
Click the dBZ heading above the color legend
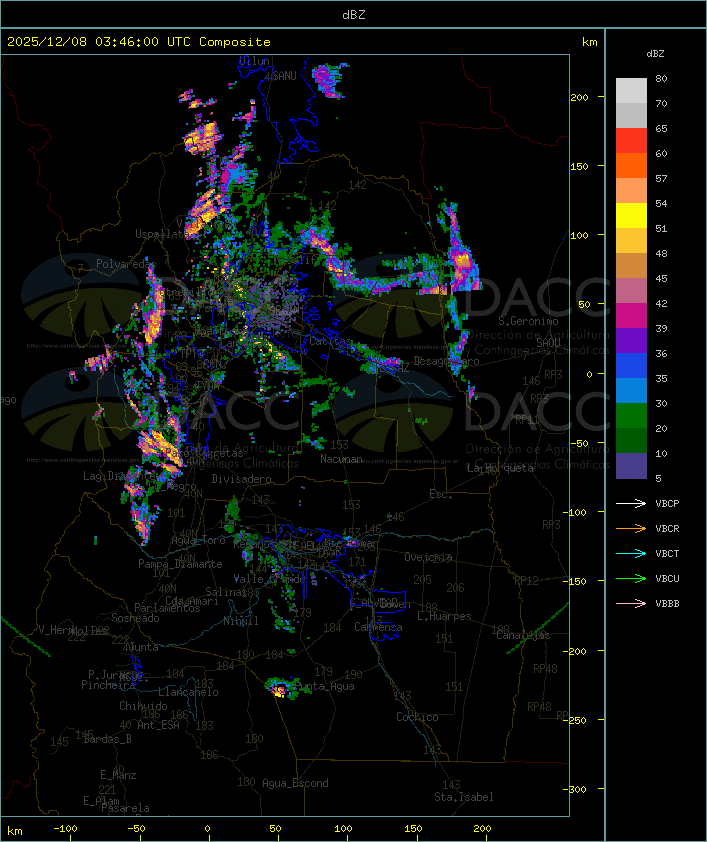[655, 54]
